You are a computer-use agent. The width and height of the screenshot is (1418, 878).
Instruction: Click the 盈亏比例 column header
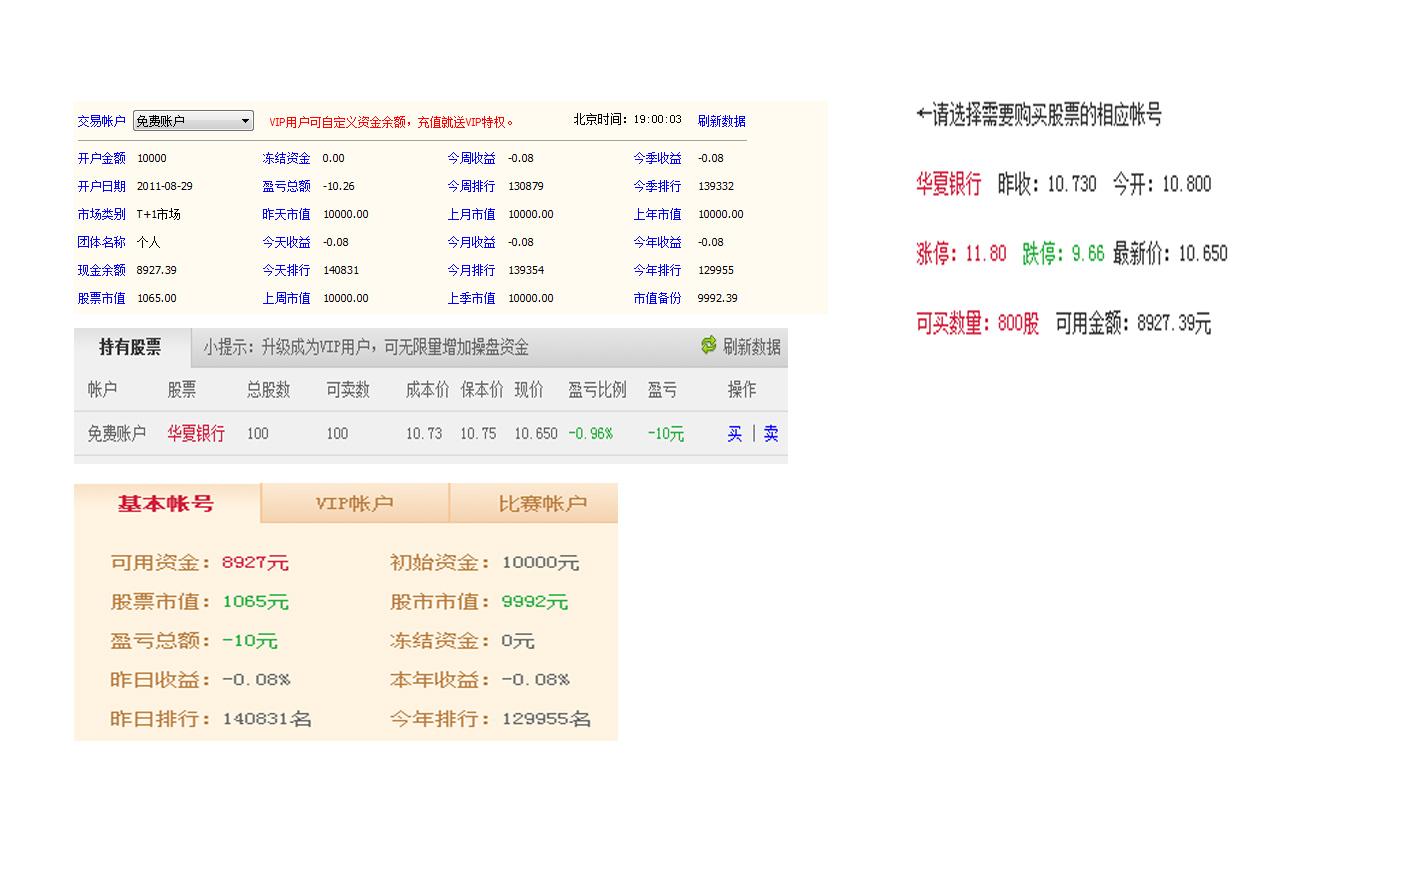[x=598, y=389]
